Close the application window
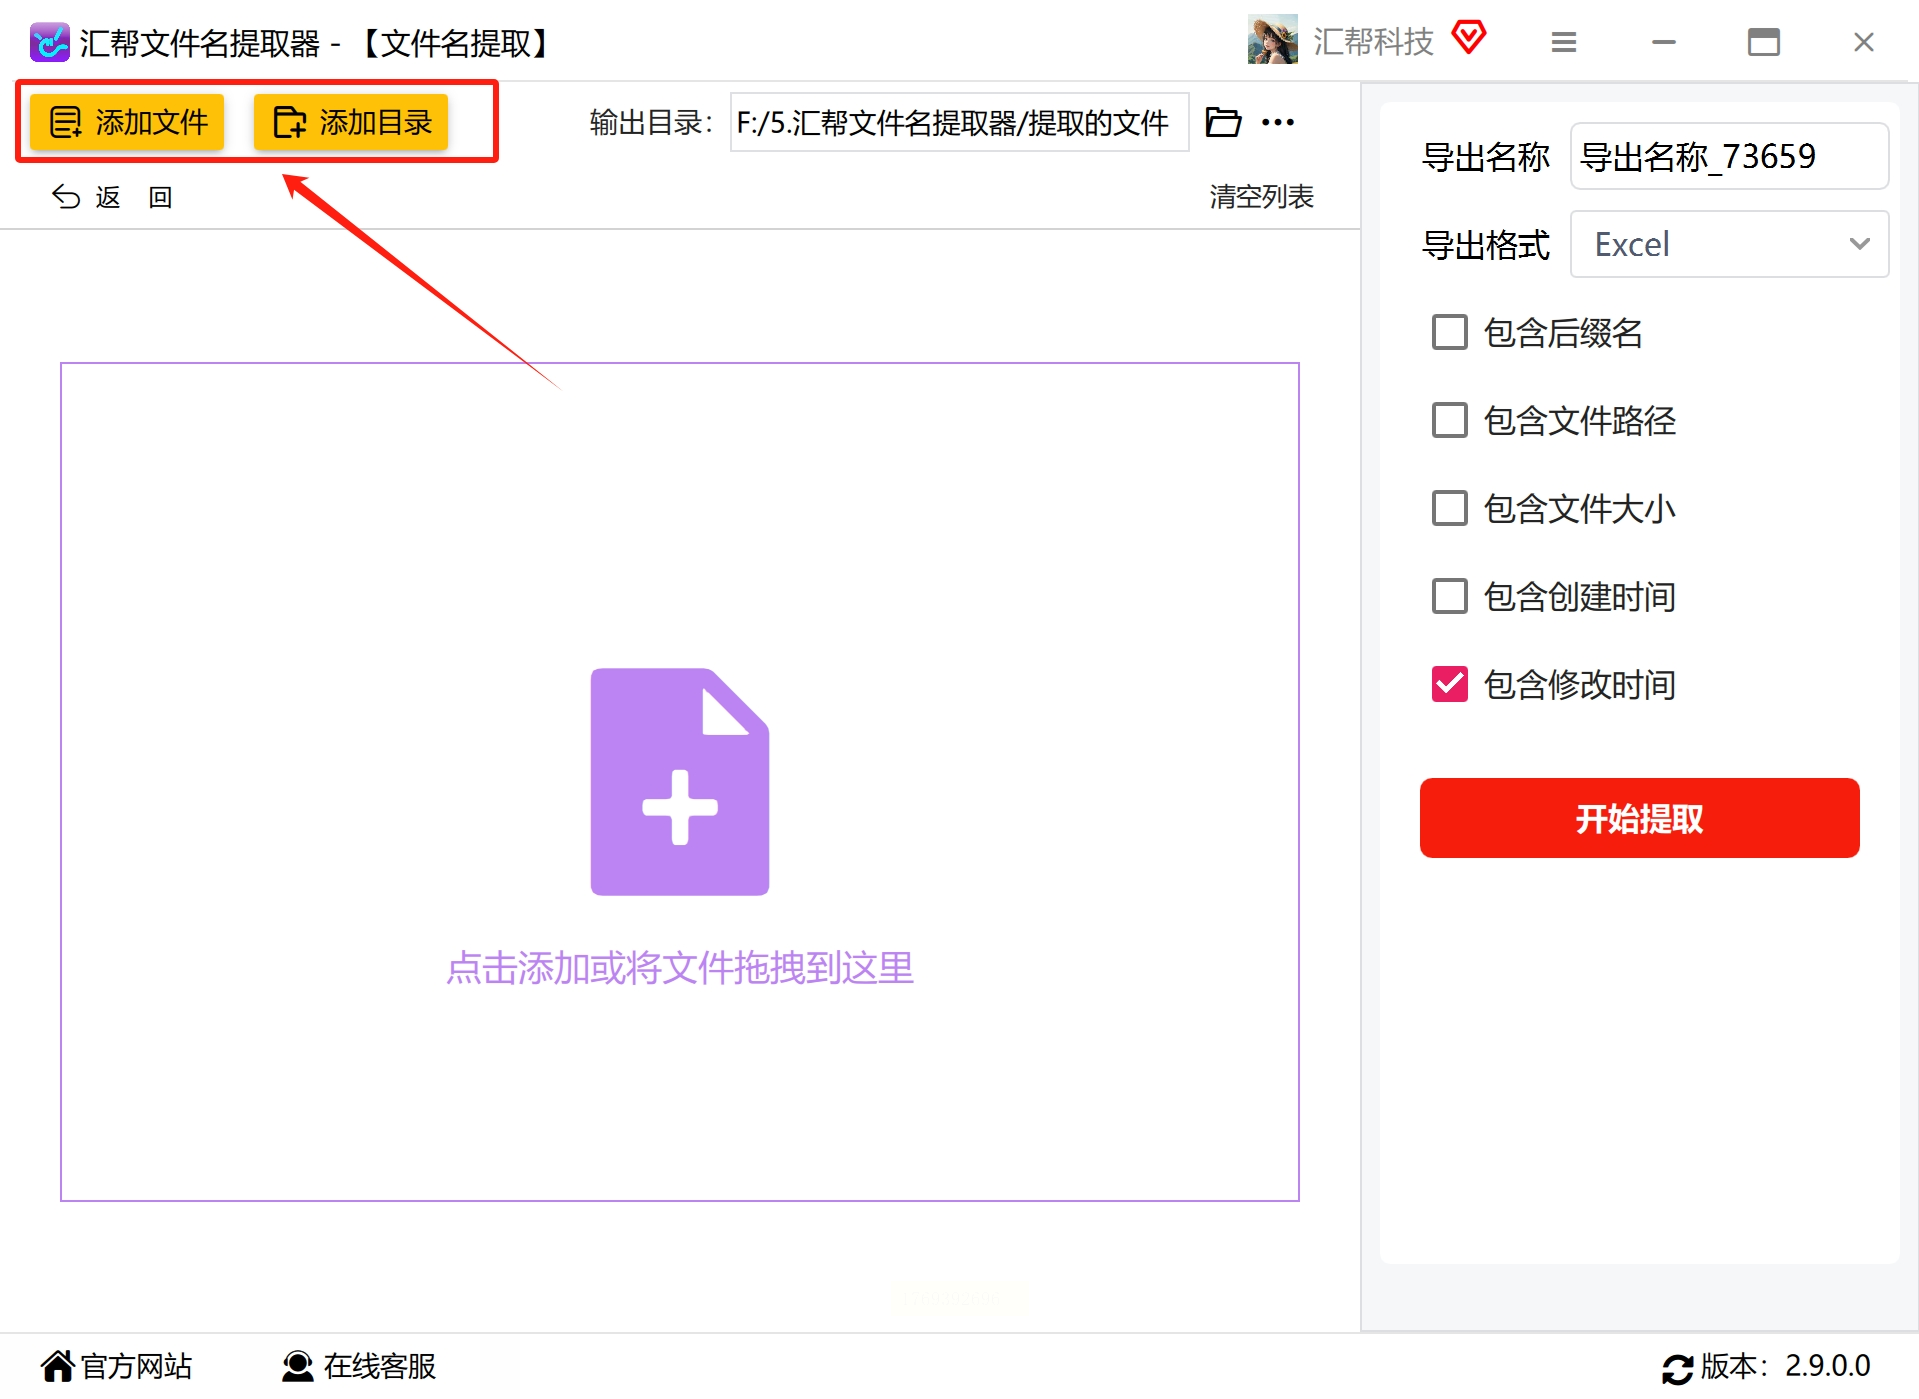The image size is (1919, 1399). click(x=1864, y=42)
